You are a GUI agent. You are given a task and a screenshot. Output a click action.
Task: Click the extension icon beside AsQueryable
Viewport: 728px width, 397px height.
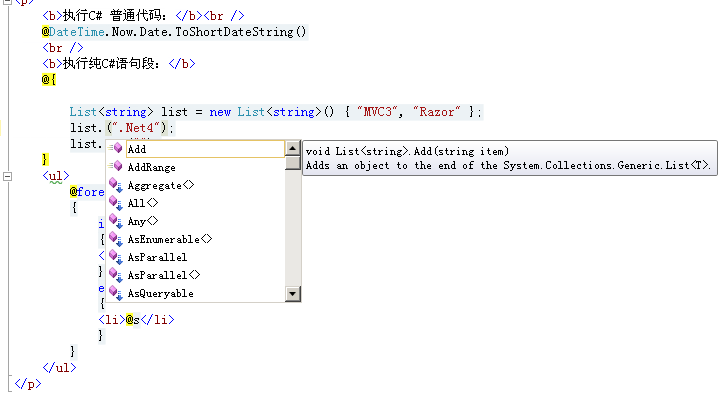(116, 293)
